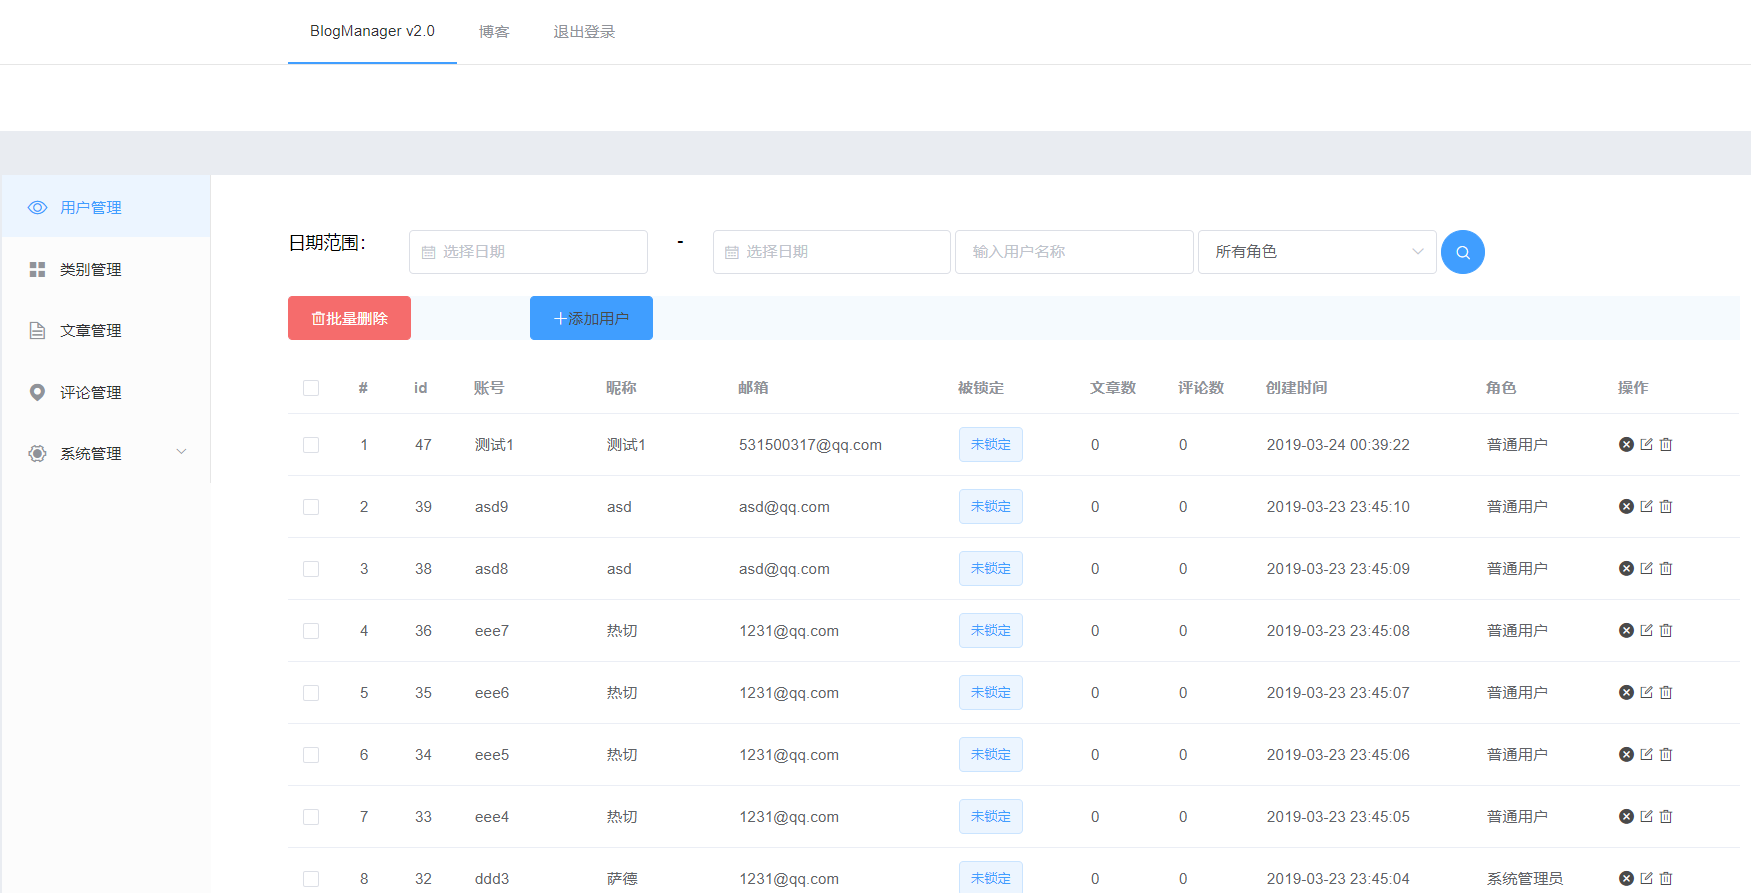The image size is (1751, 893).
Task: Check the row checkbox for asd9
Action: tap(311, 507)
